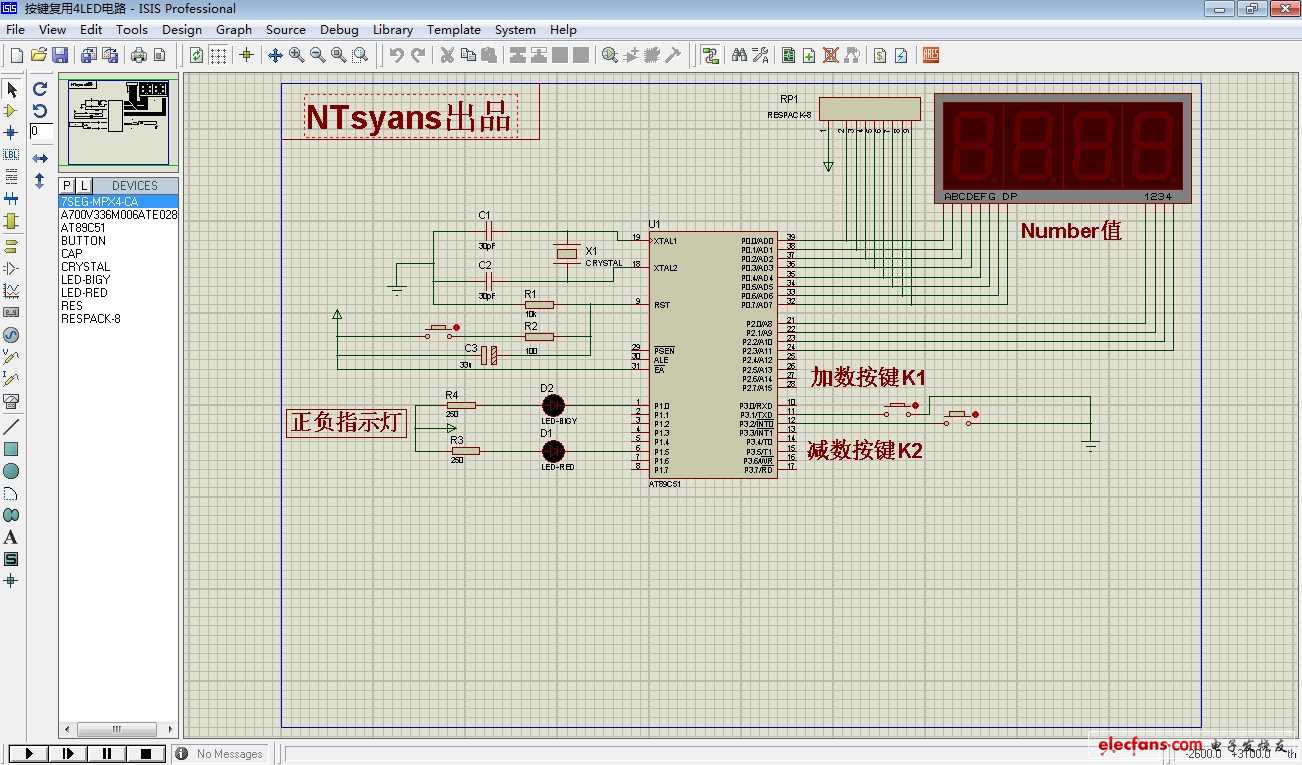
Task: Select the 2D line drawing tool
Action: [x=11, y=427]
